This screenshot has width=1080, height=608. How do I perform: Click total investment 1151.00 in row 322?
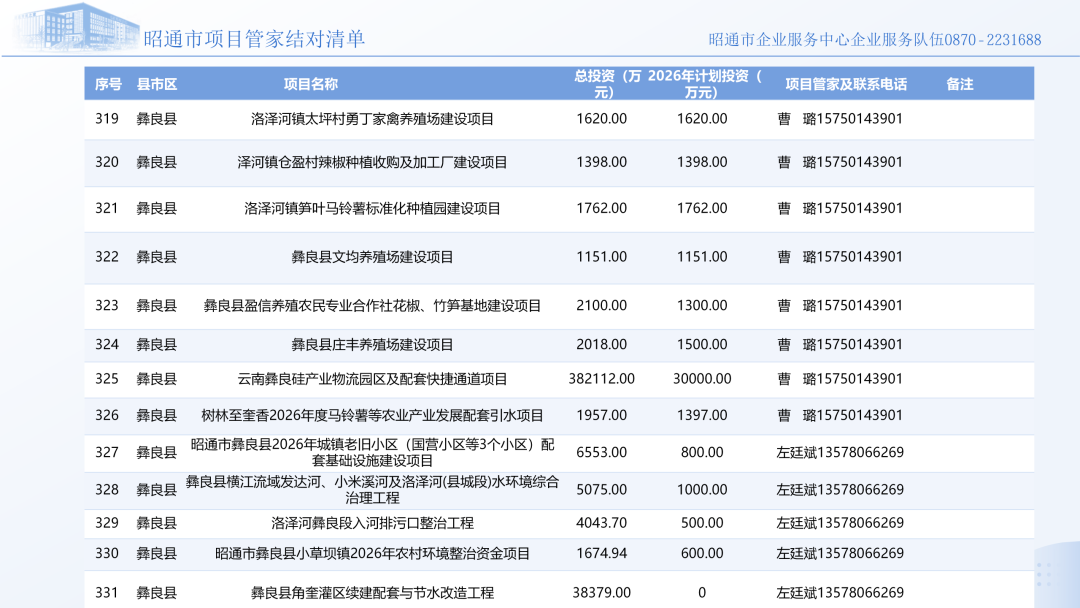(x=601, y=257)
